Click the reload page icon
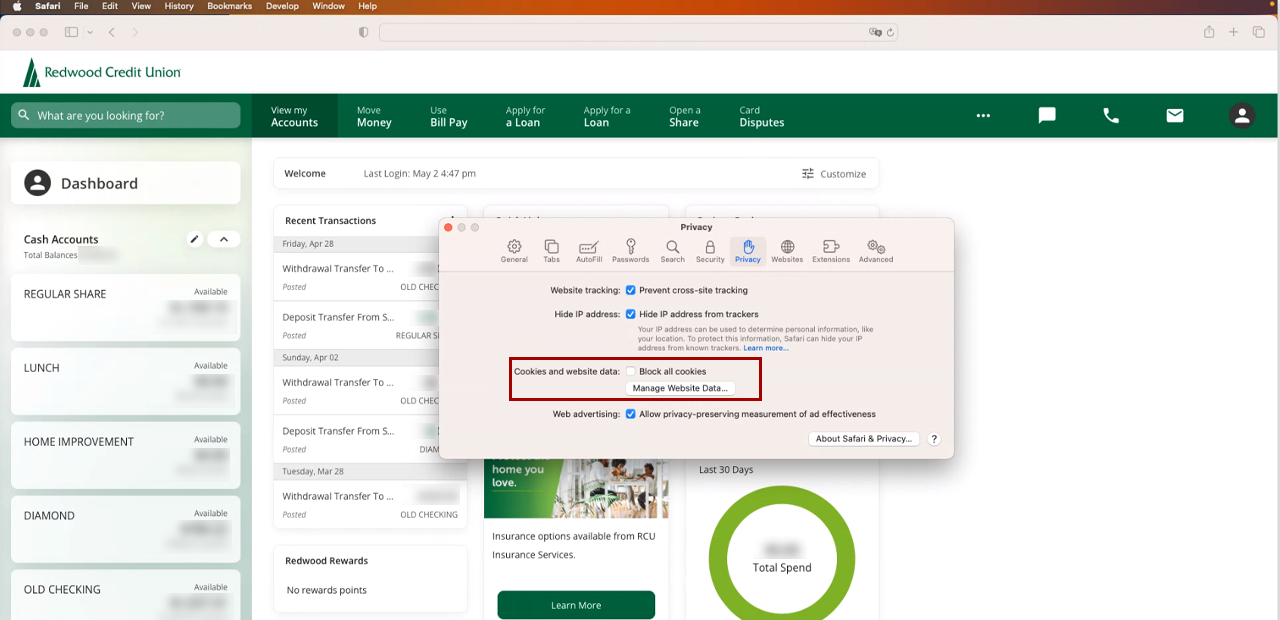 coord(890,32)
